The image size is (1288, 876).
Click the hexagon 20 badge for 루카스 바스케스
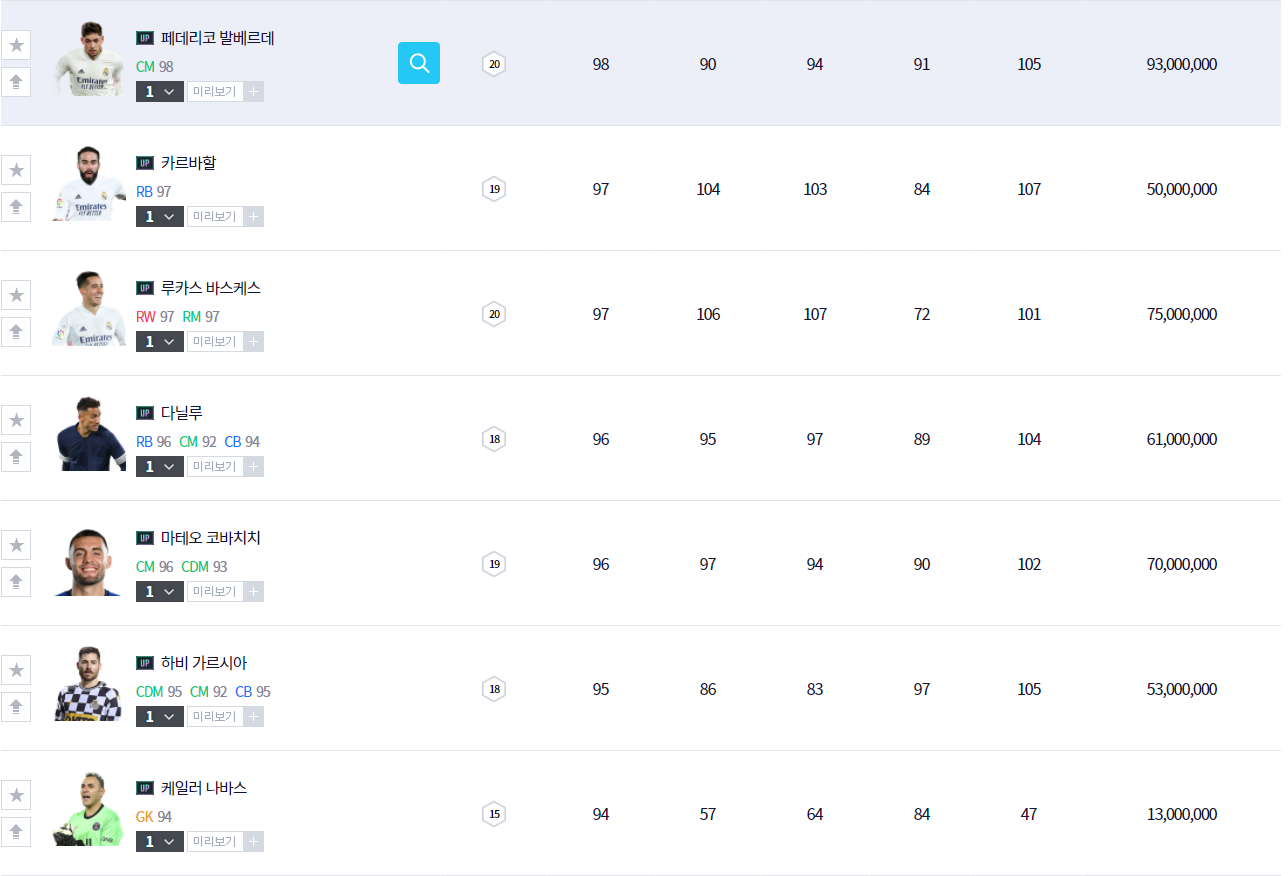[x=494, y=314]
